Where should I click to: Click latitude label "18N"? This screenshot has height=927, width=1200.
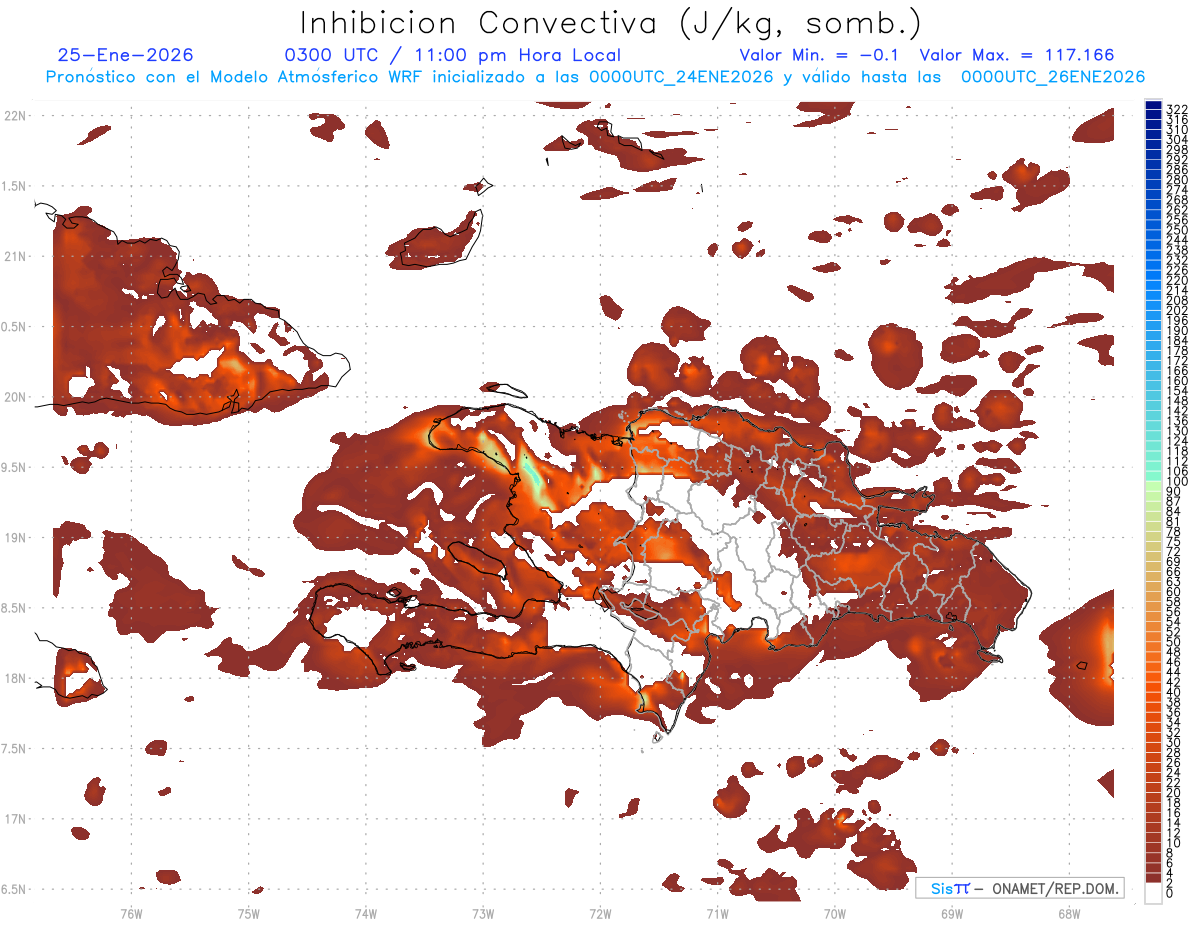tap(15, 678)
